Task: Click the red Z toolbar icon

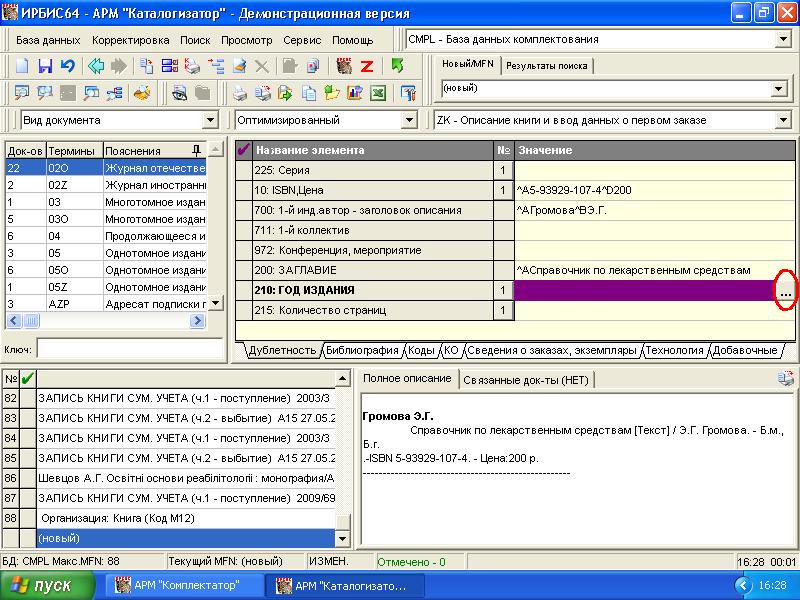Action: [367, 66]
